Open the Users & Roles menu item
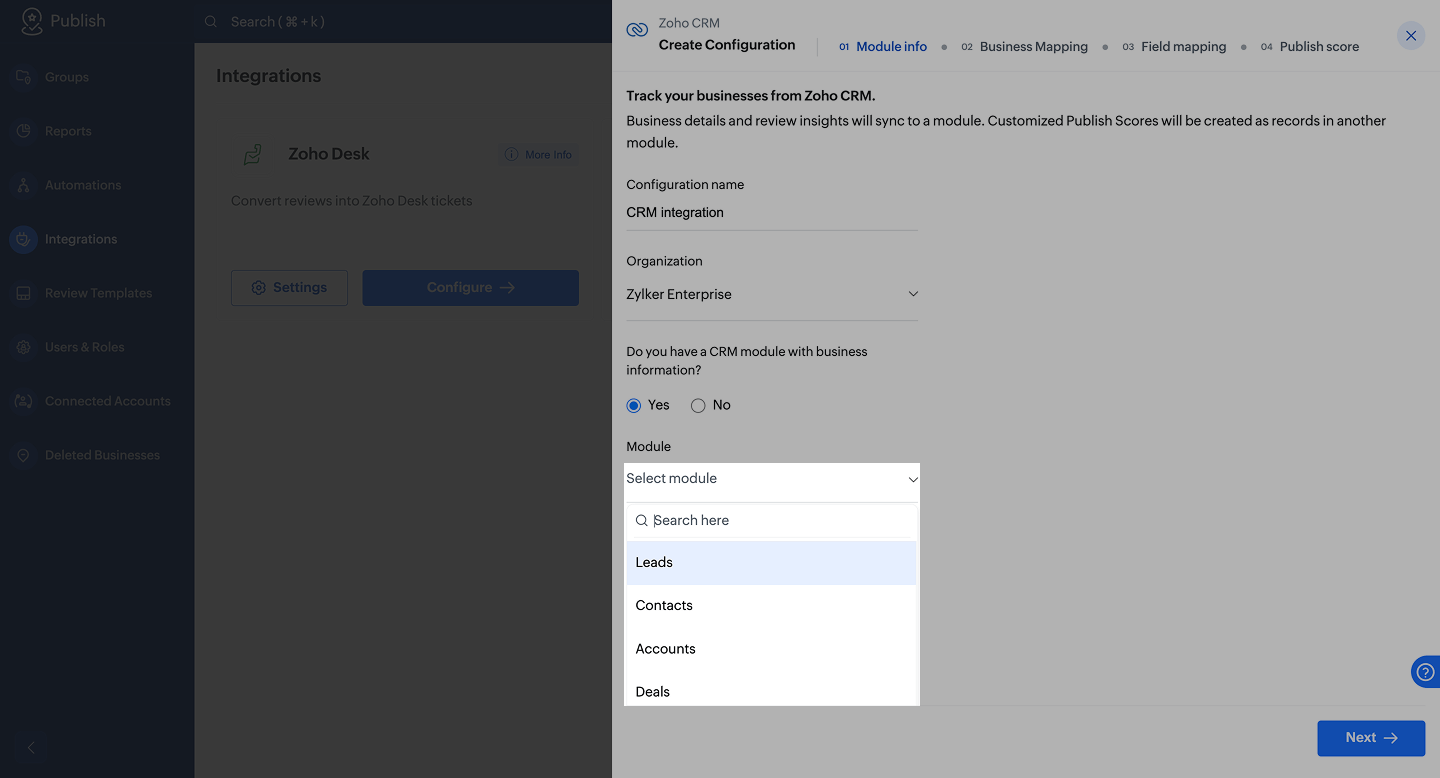Viewport: 1440px width, 778px height. pos(85,347)
